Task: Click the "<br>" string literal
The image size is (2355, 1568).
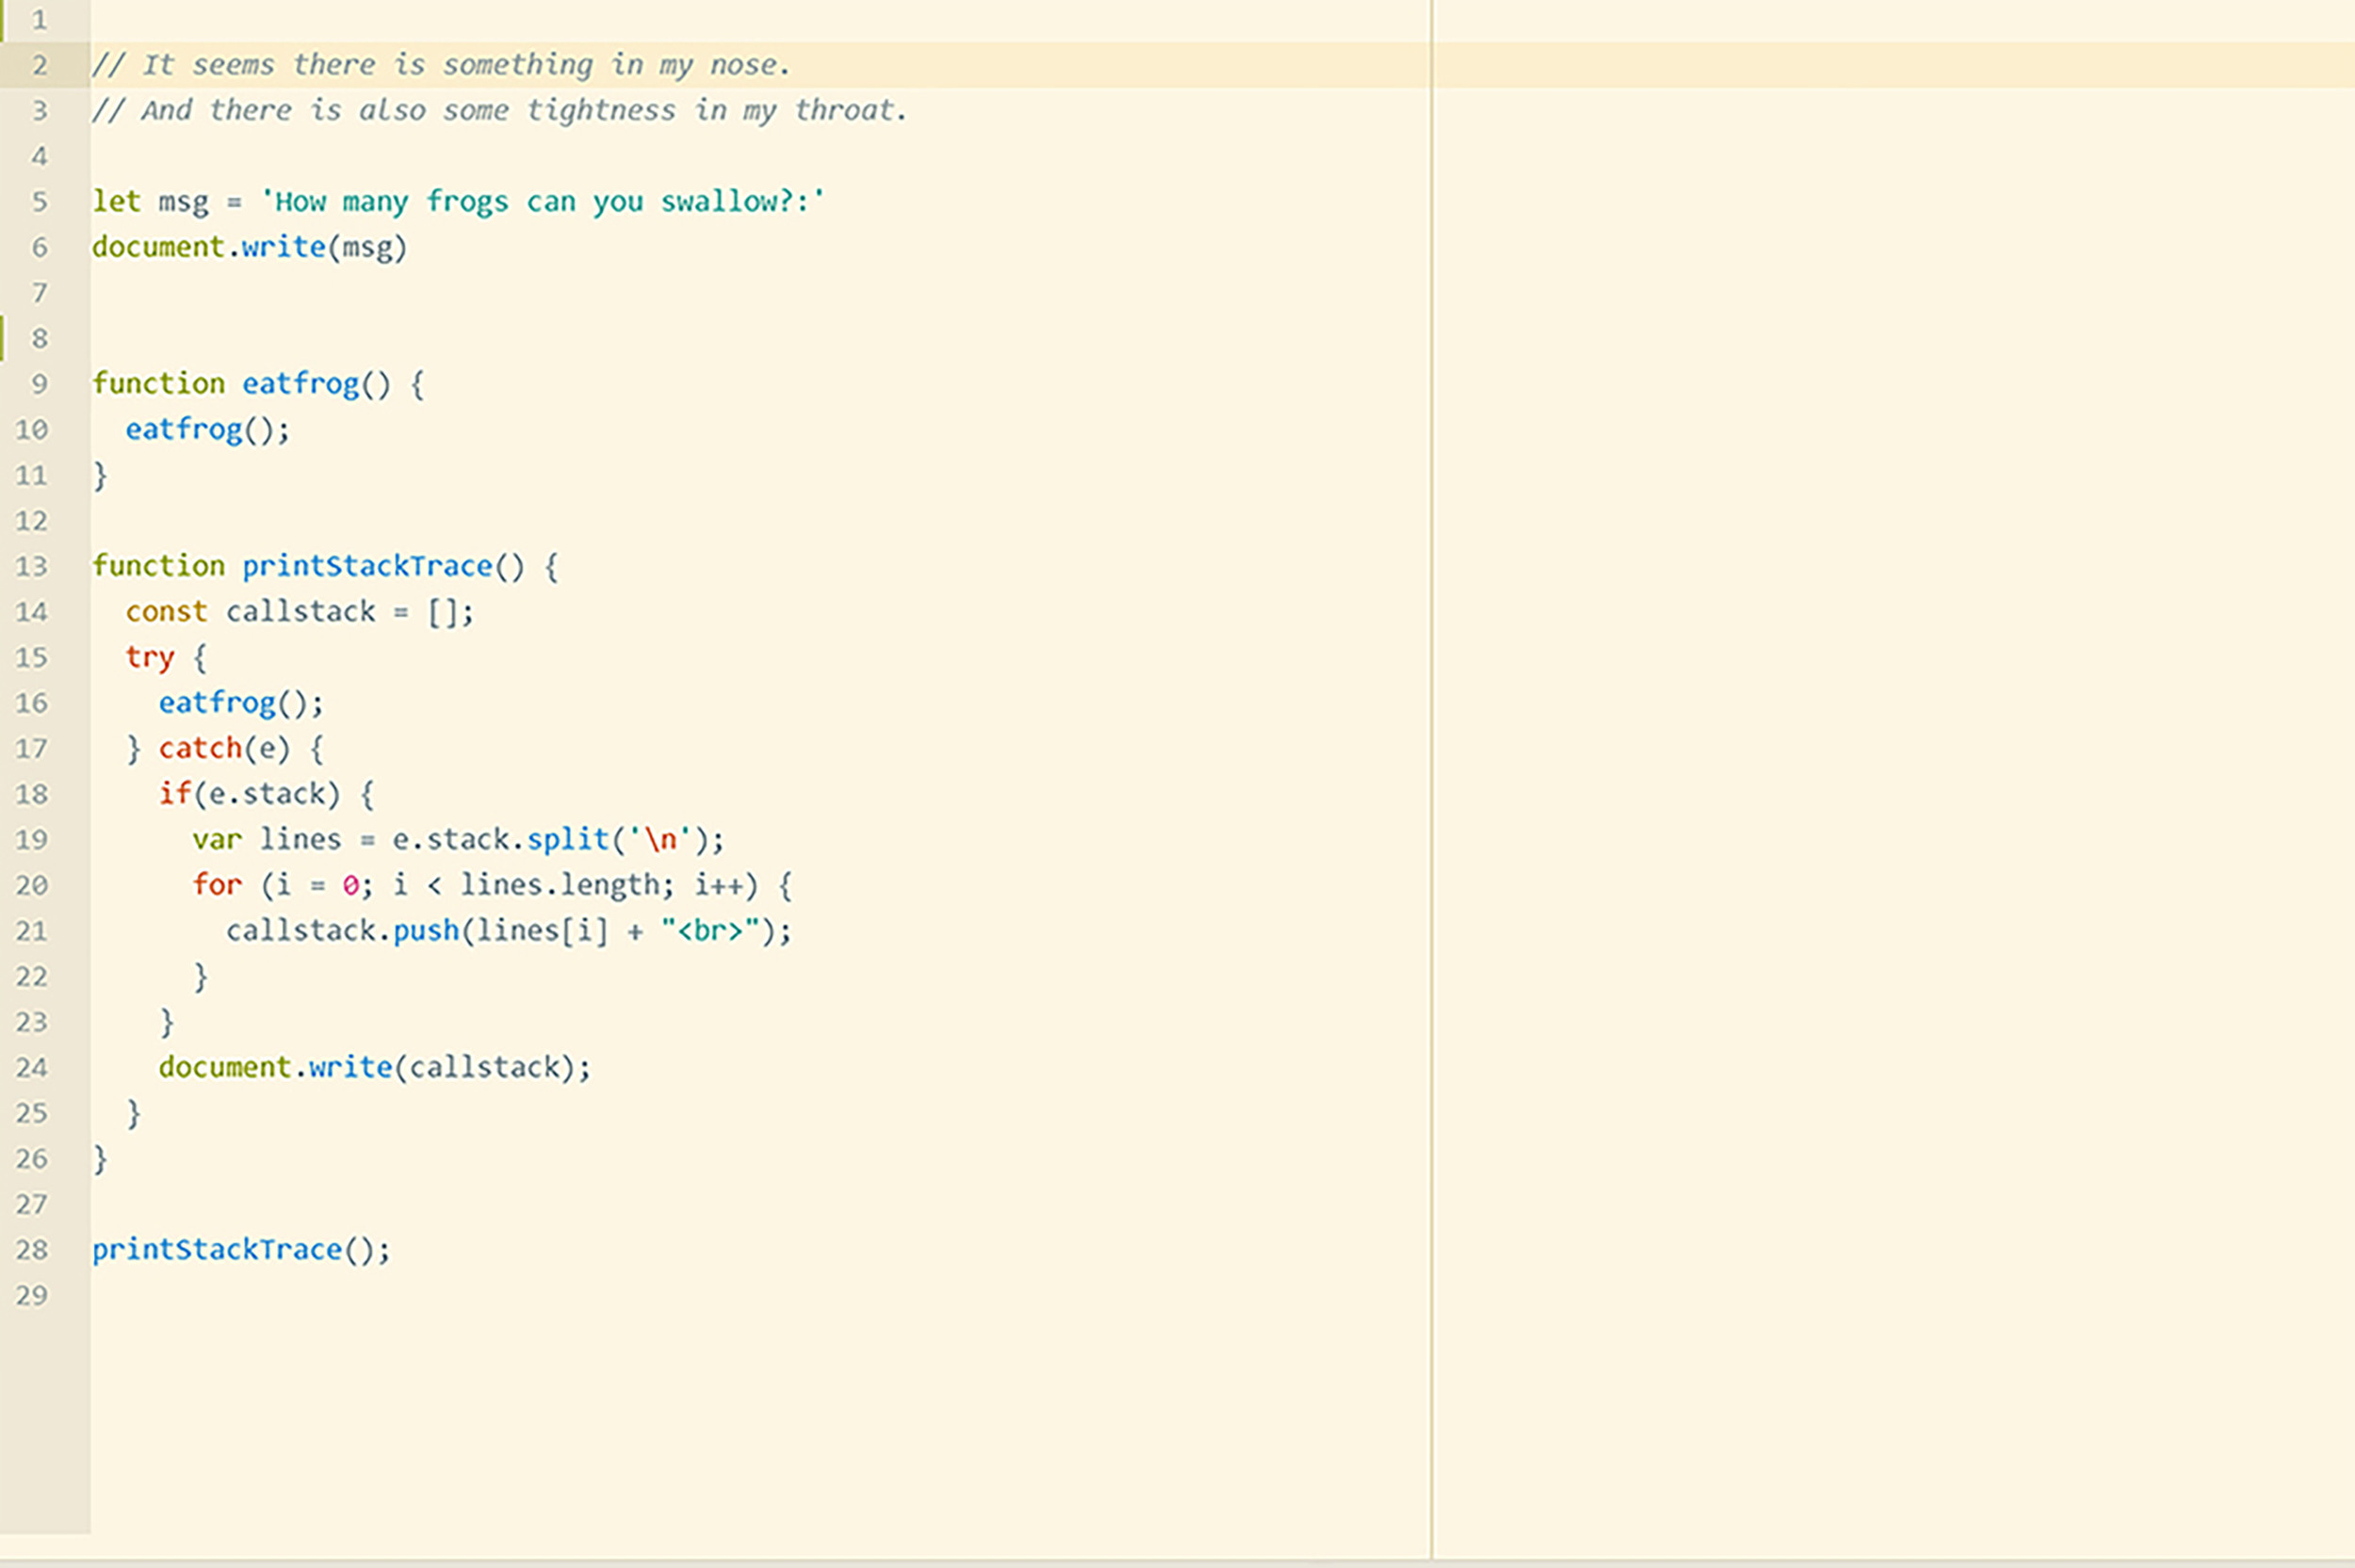Action: click(x=710, y=931)
